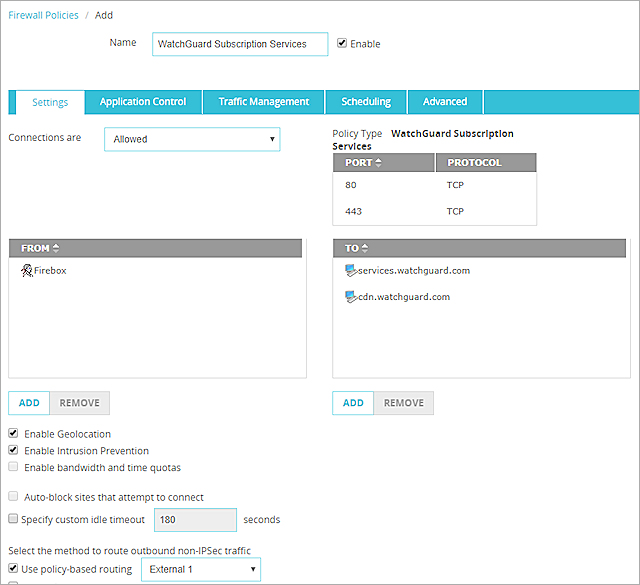Toggle the Enable policy checkbox

(x=343, y=43)
